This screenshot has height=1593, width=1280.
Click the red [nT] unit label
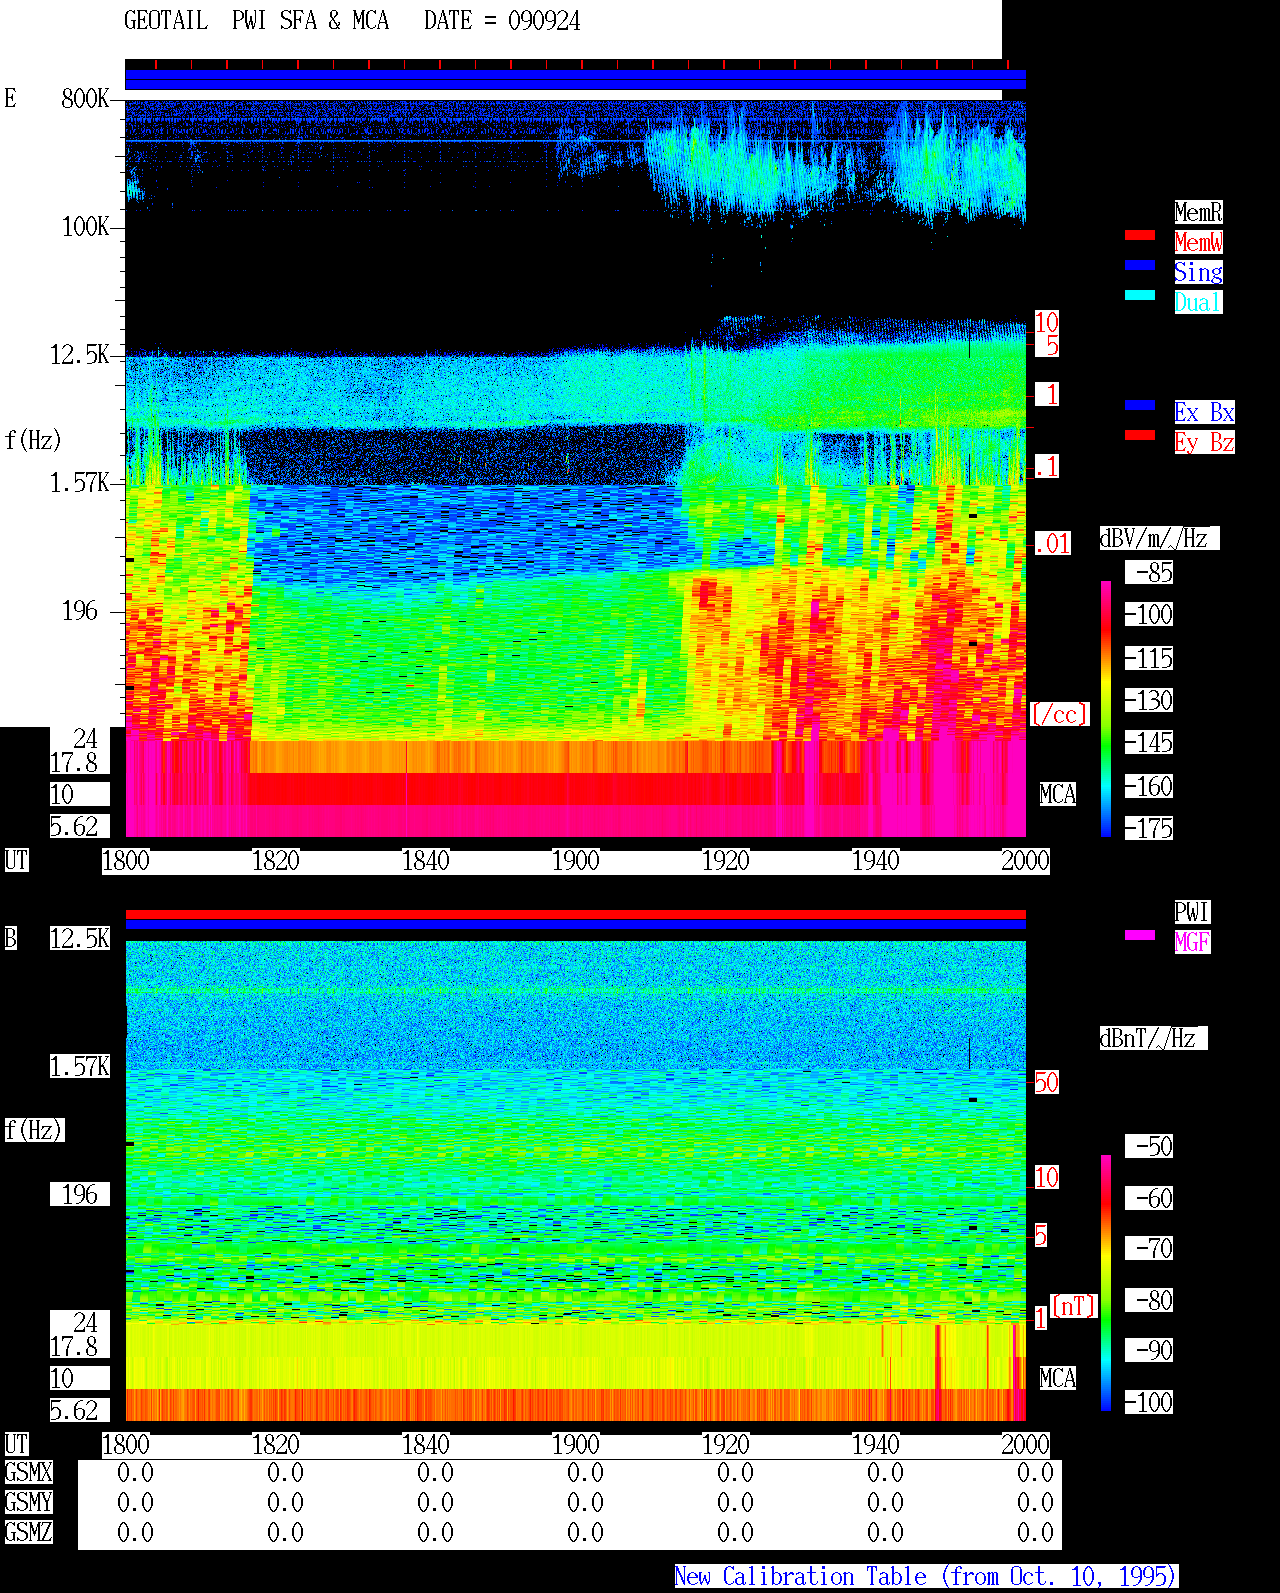coord(1074,1306)
